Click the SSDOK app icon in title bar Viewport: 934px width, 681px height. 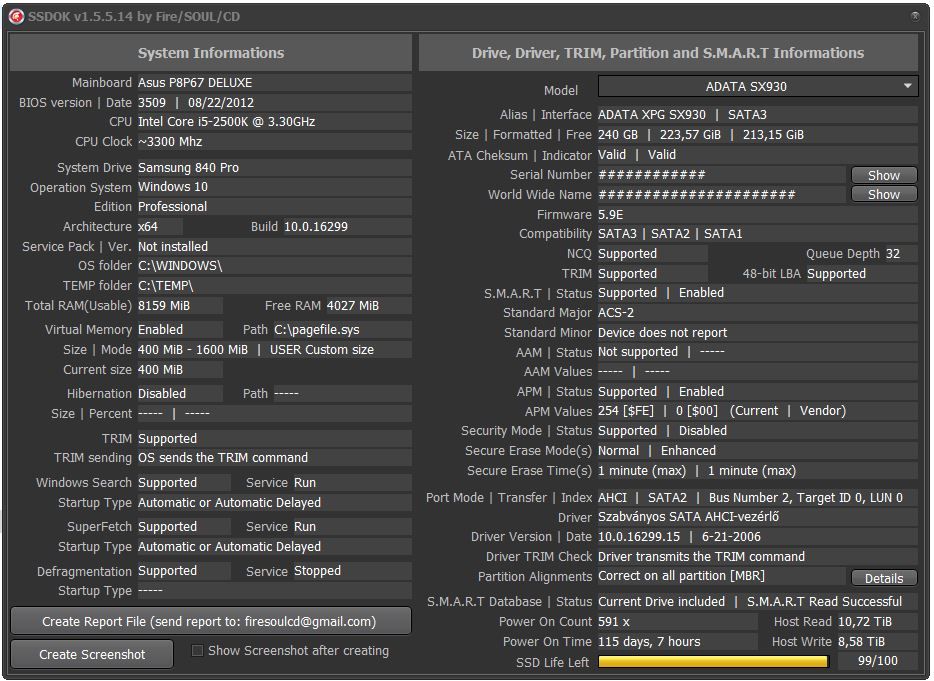[x=16, y=17]
